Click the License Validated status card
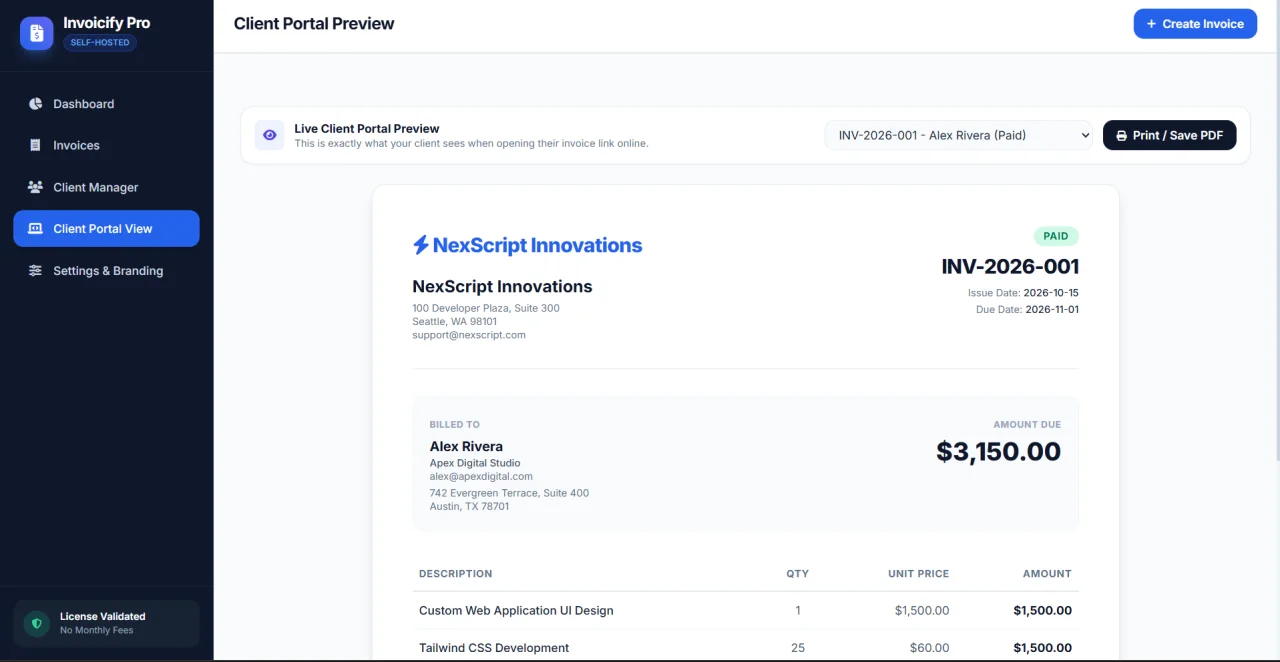The image size is (1280, 662). point(106,623)
